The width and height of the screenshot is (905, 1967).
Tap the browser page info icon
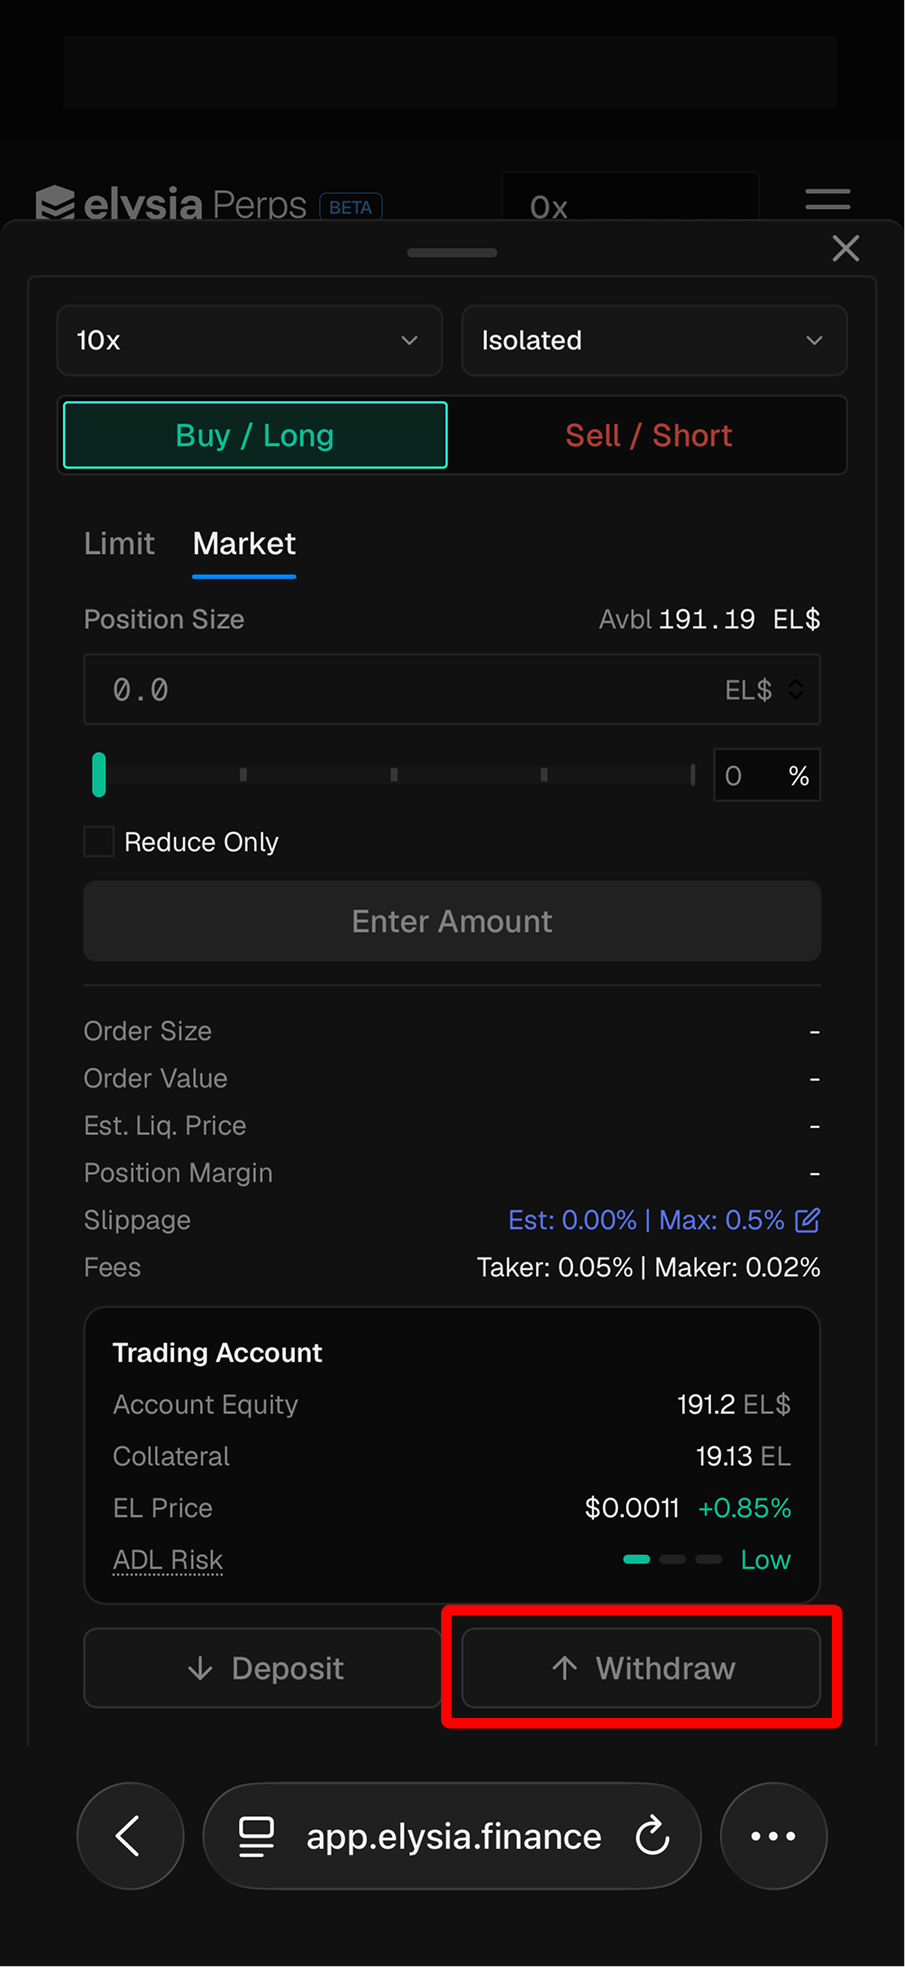tap(256, 1837)
